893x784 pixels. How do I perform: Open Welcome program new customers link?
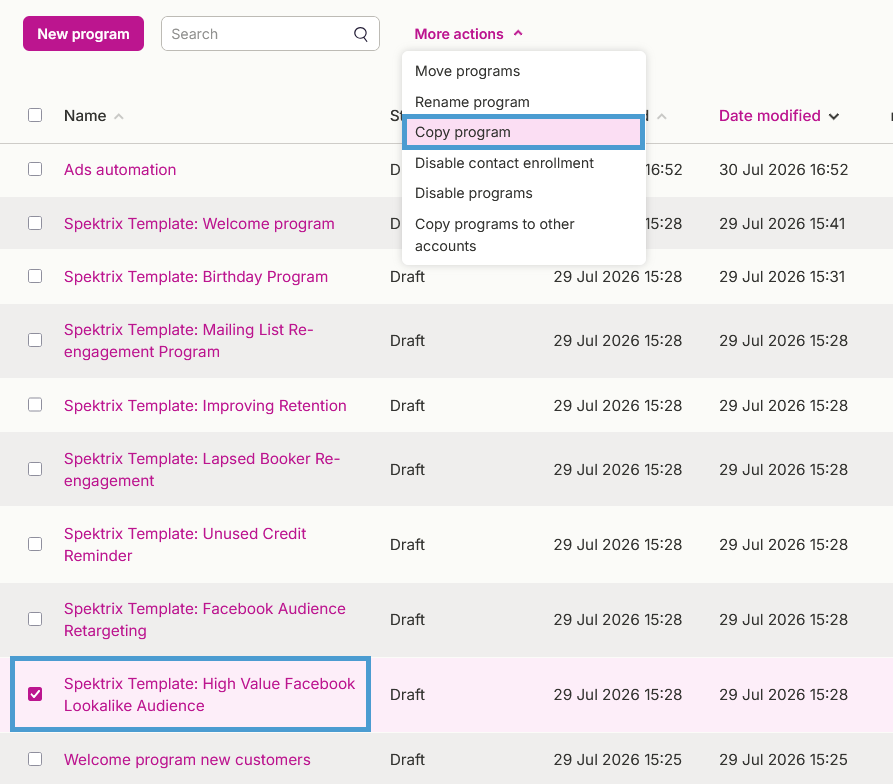[x=187, y=760]
